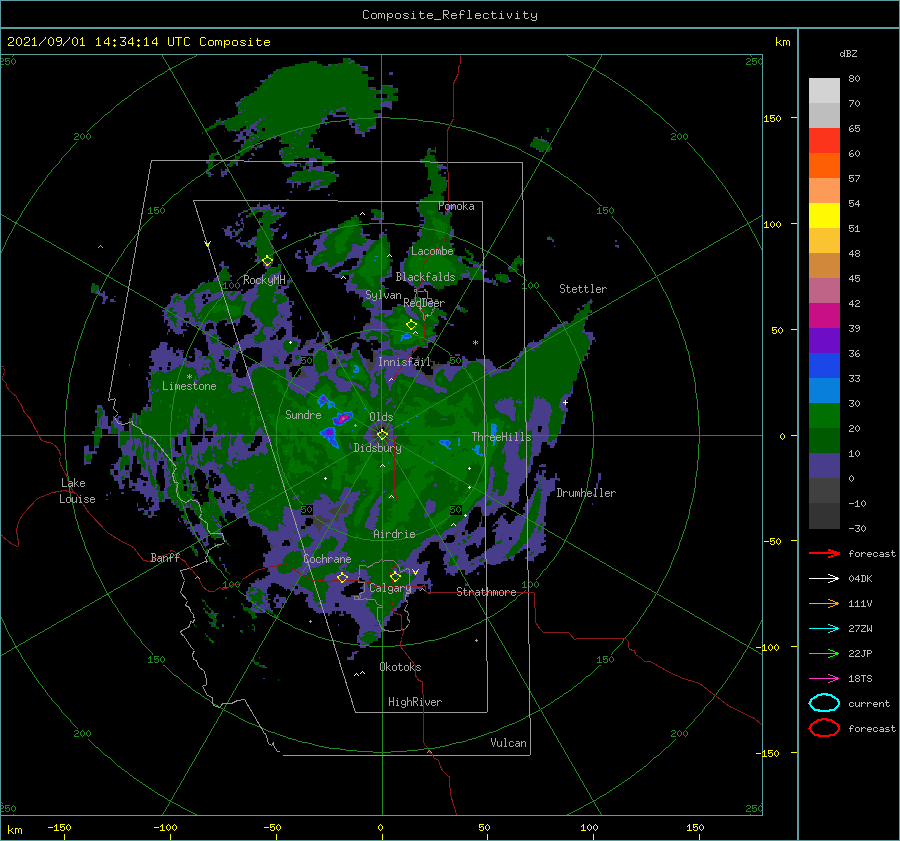Select the green 30 dBZ color swatch
The height and width of the screenshot is (841, 900).
tap(824, 415)
